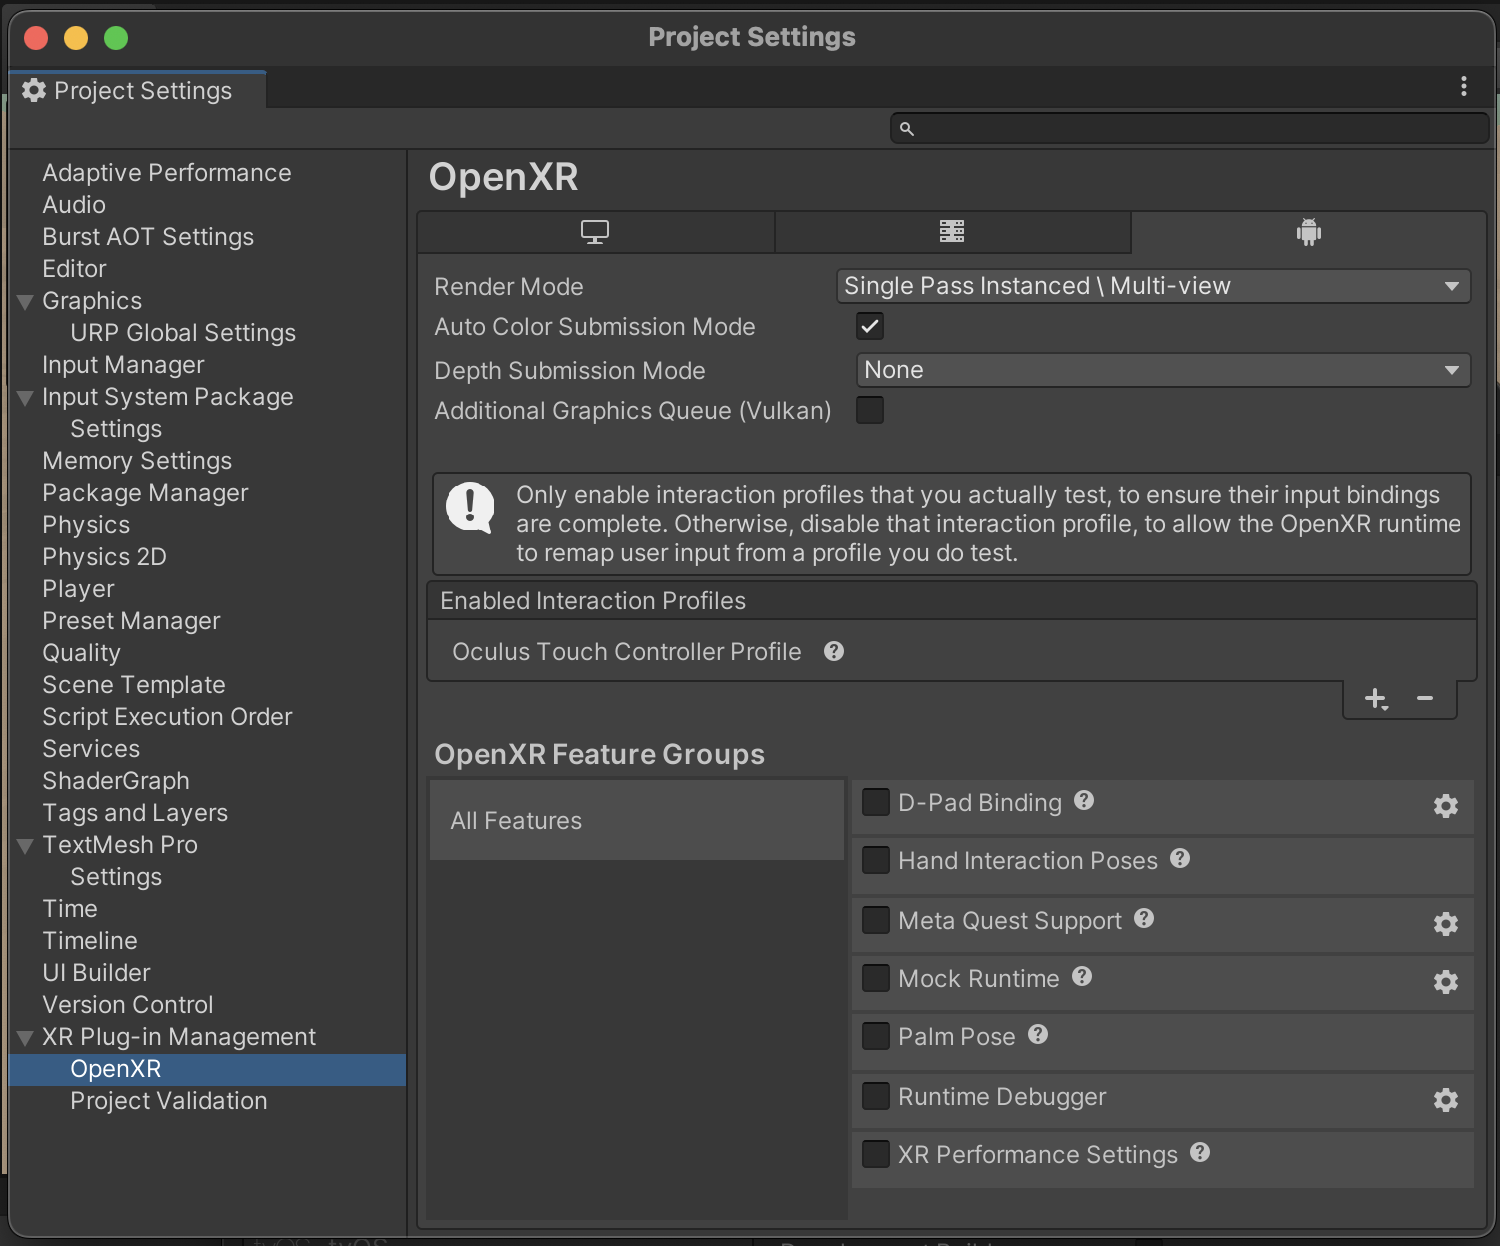Collapse the XR Plug-in Management section
Screen dimensions: 1500x1246
[26, 1038]
